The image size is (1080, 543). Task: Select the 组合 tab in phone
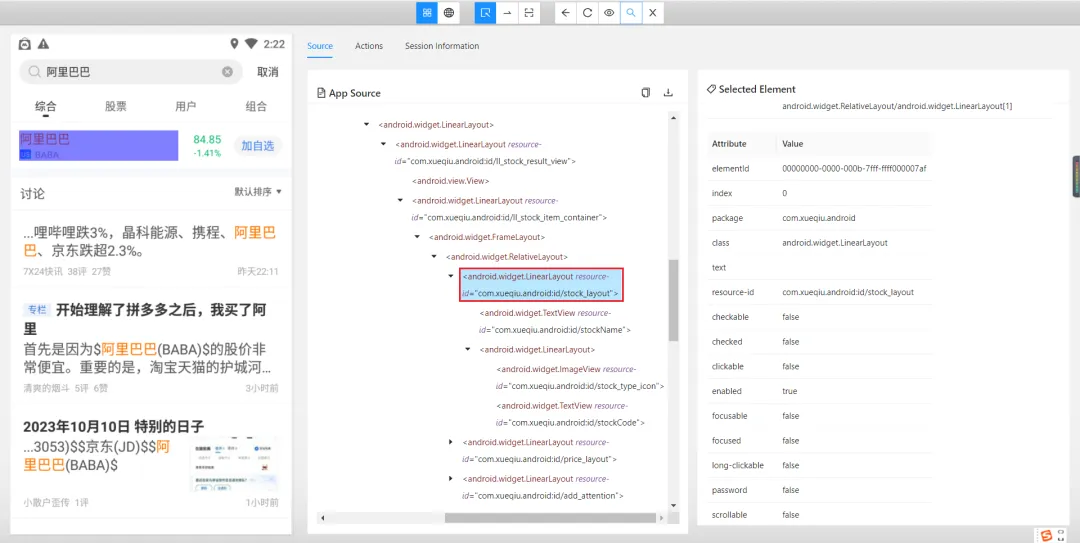[x=256, y=106]
